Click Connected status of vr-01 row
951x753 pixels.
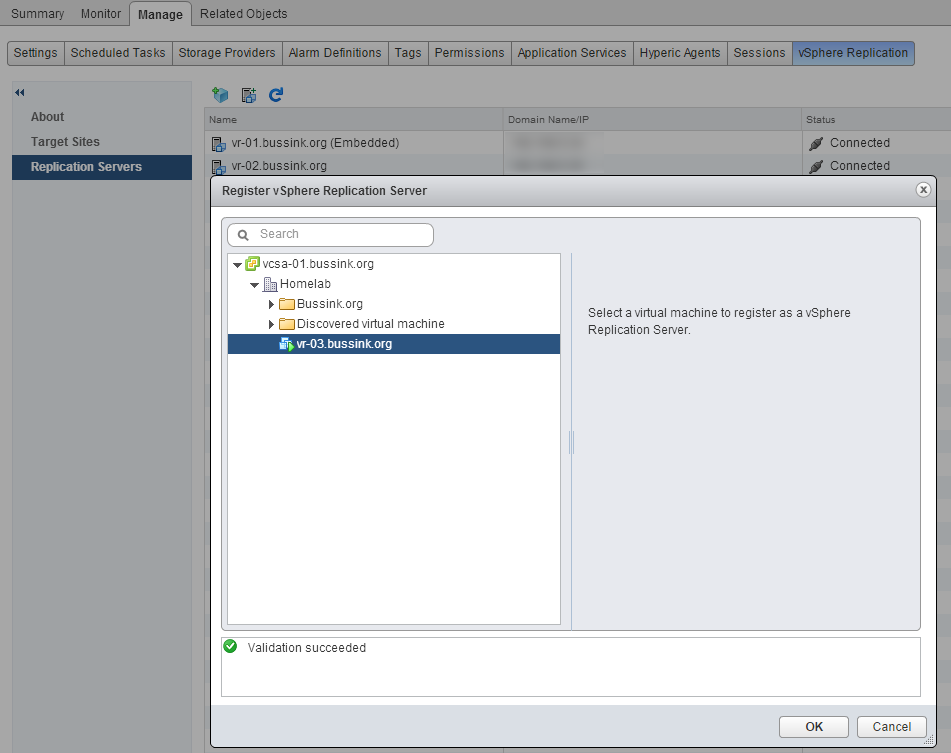pos(859,143)
